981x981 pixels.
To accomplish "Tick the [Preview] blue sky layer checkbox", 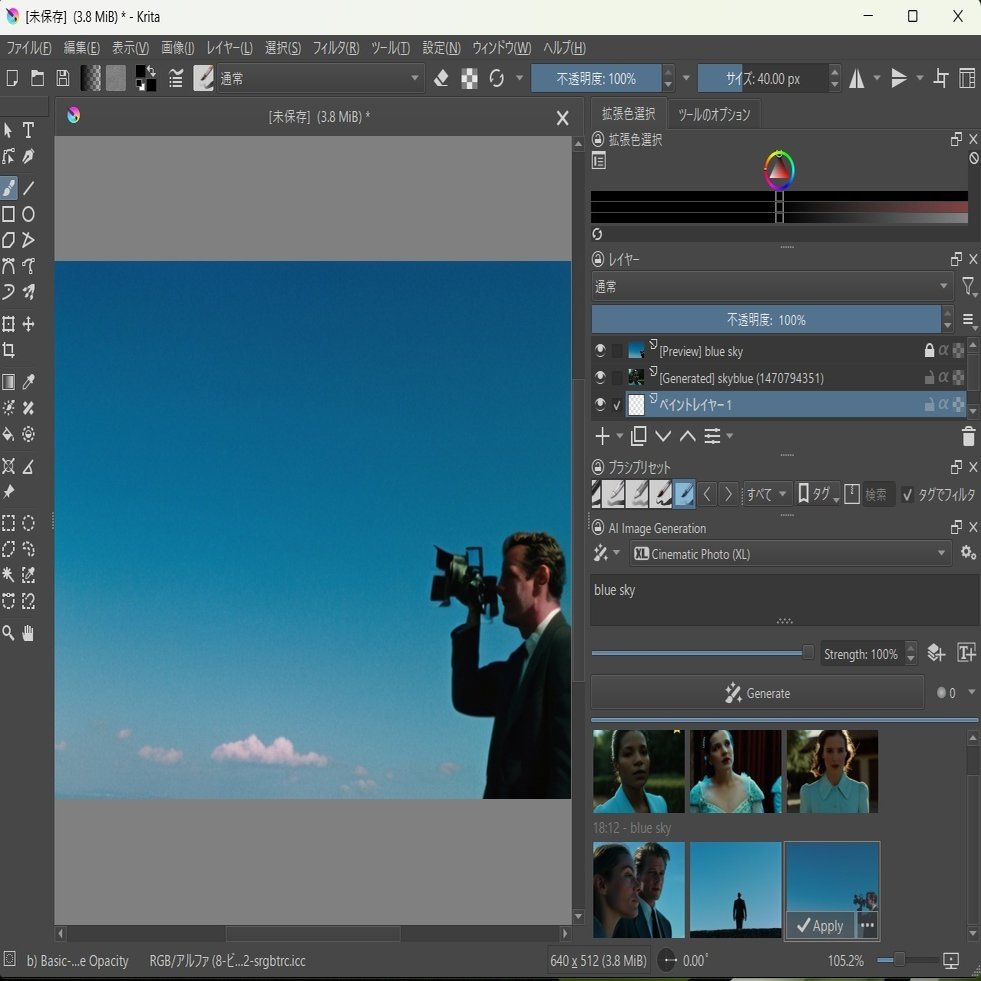I will (x=618, y=351).
